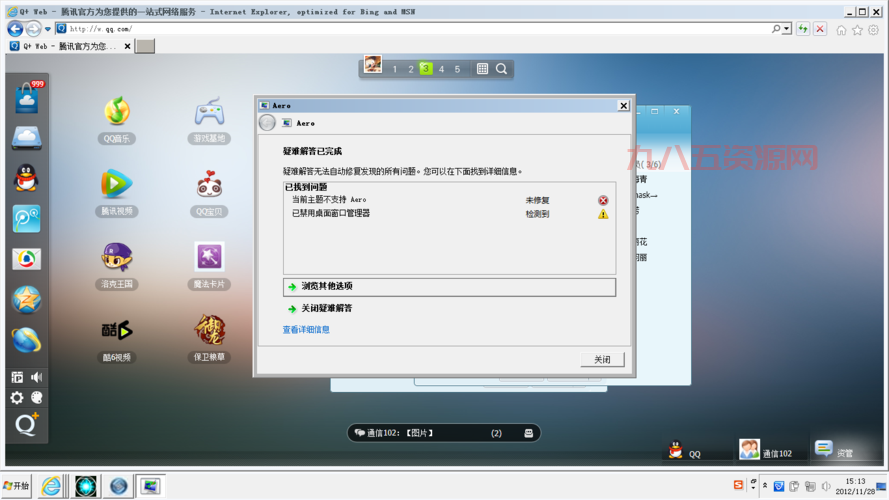Open the blue globe browser icon in sidebar
889x500 pixels.
[x=27, y=340]
